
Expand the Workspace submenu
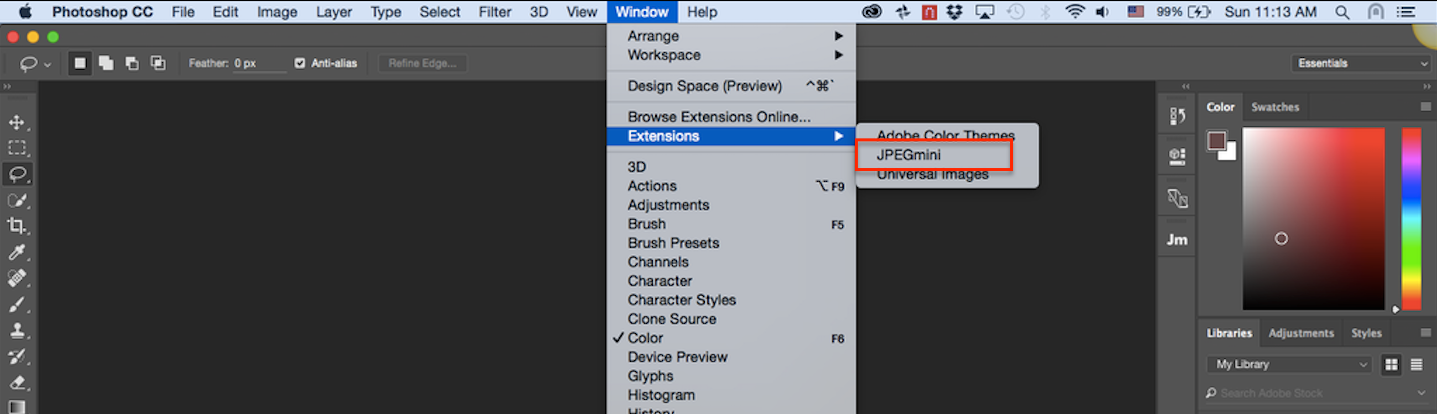pos(731,55)
